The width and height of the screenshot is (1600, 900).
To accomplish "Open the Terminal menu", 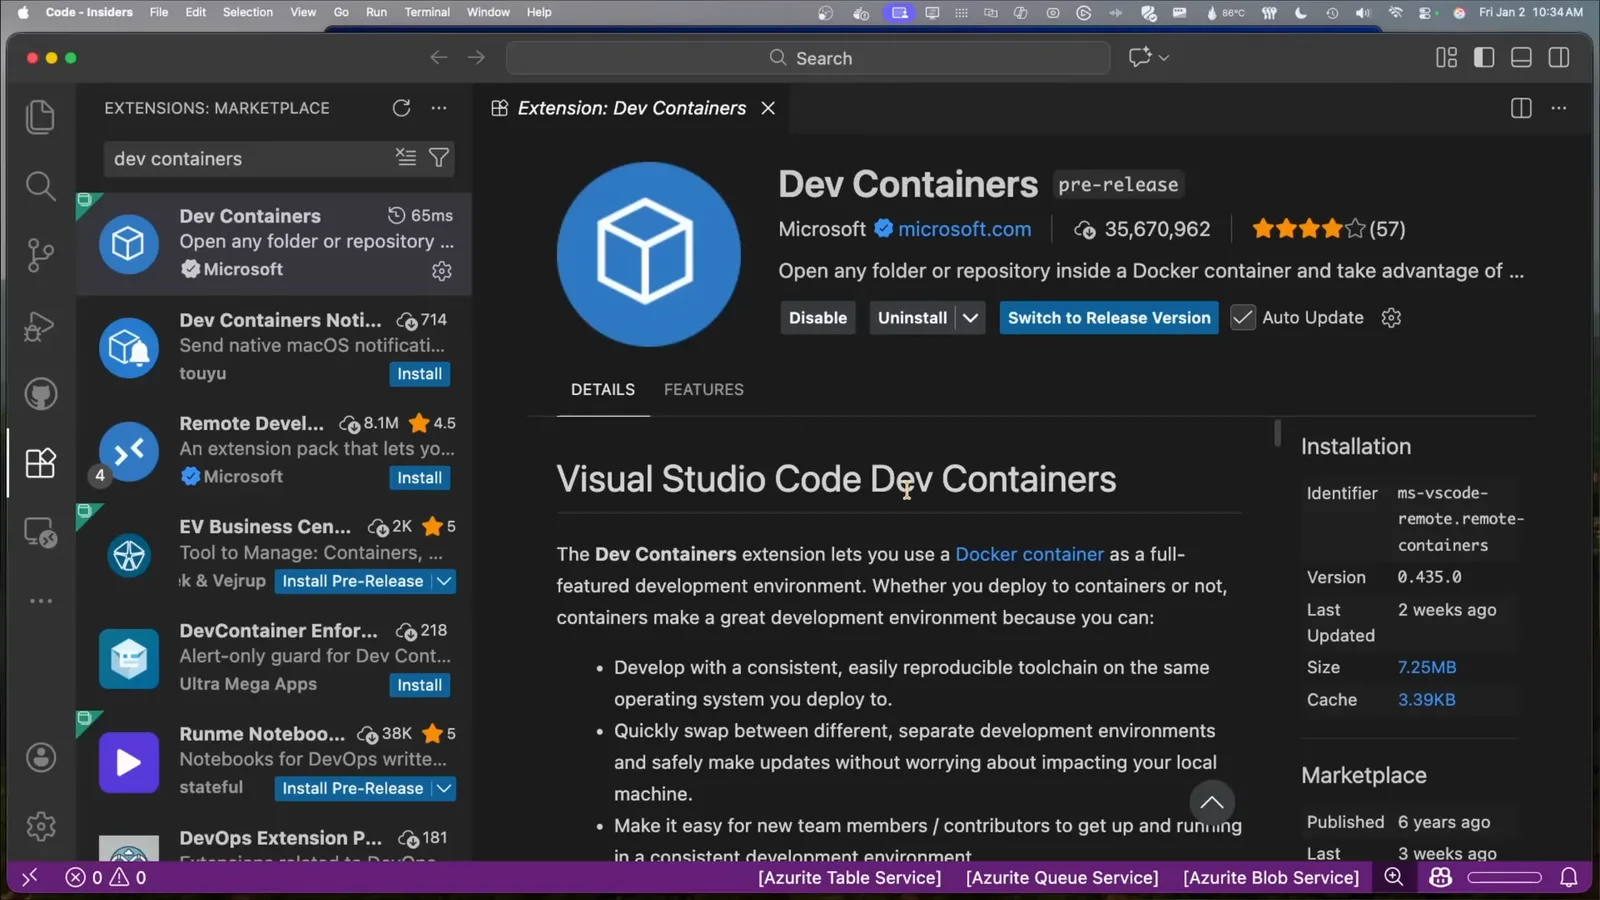I will 427,12.
